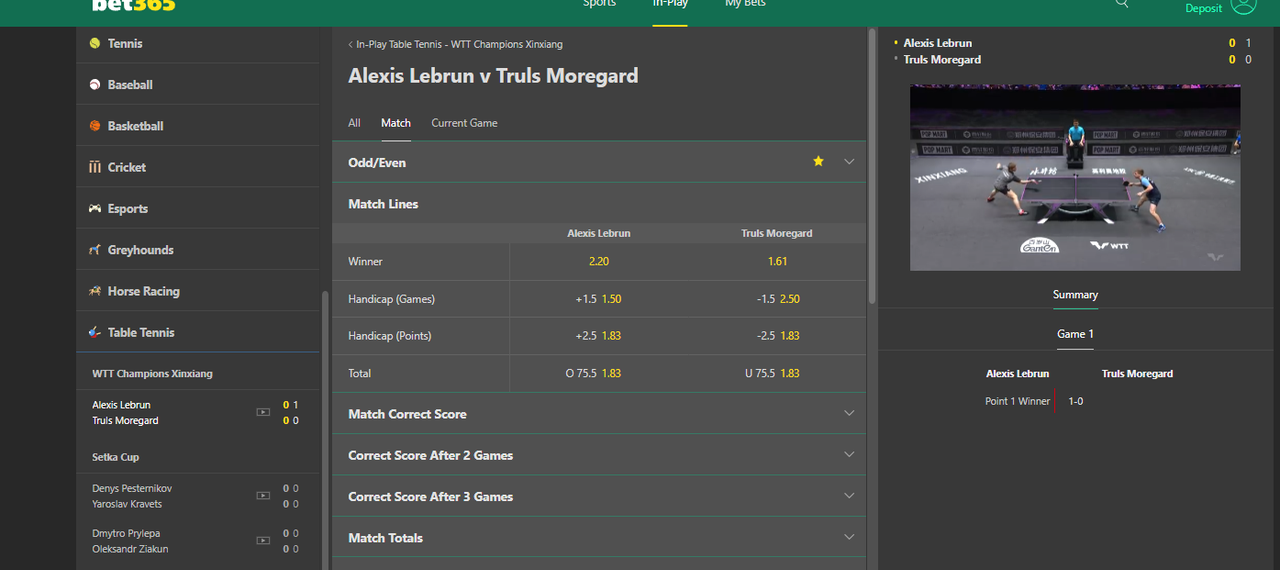Click the Greyhounds dog icon

[95, 250]
